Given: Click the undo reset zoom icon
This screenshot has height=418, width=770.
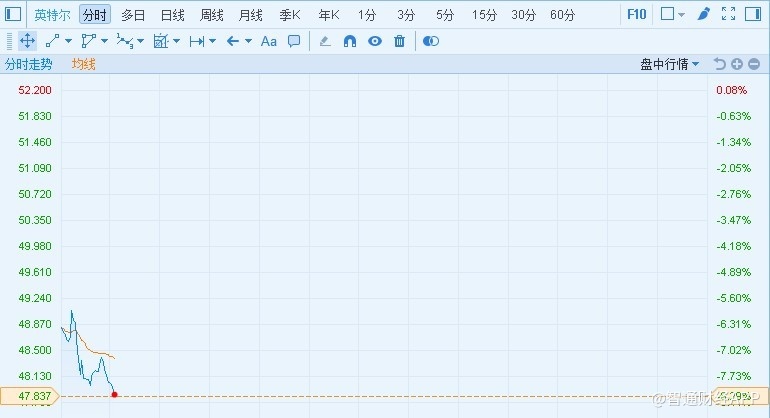Looking at the screenshot, I should 719,64.
